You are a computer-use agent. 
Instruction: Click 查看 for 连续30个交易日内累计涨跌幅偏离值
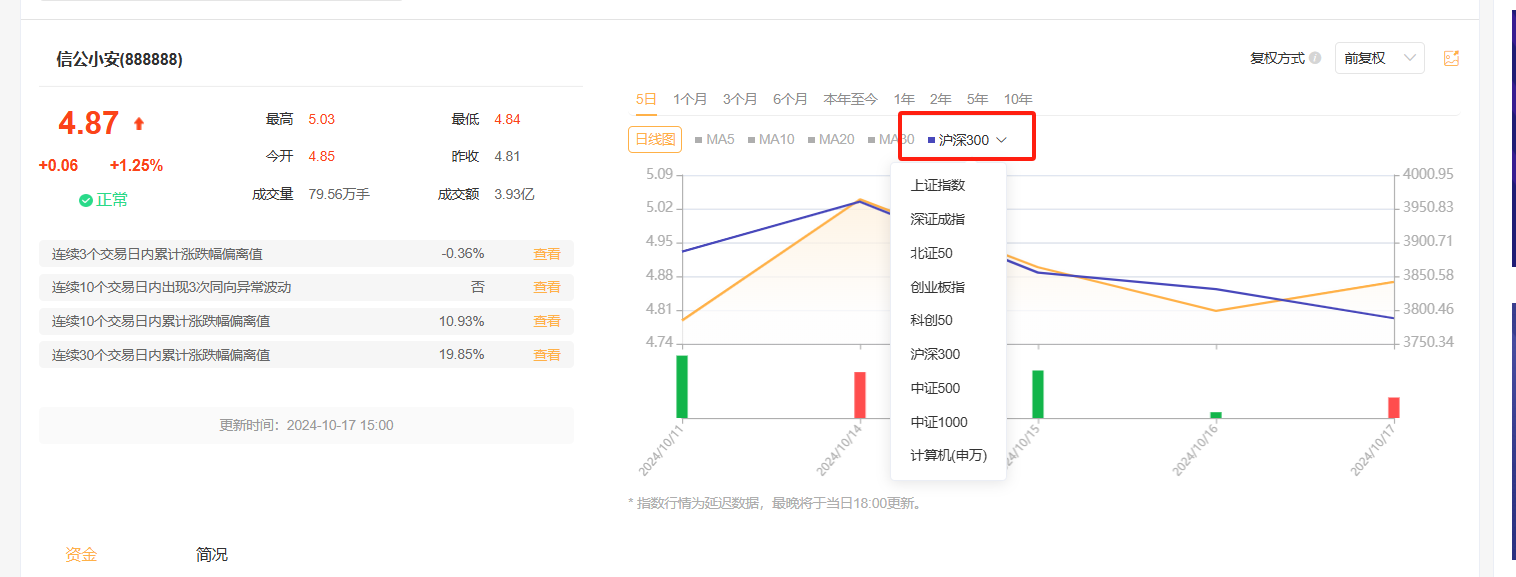(x=547, y=355)
